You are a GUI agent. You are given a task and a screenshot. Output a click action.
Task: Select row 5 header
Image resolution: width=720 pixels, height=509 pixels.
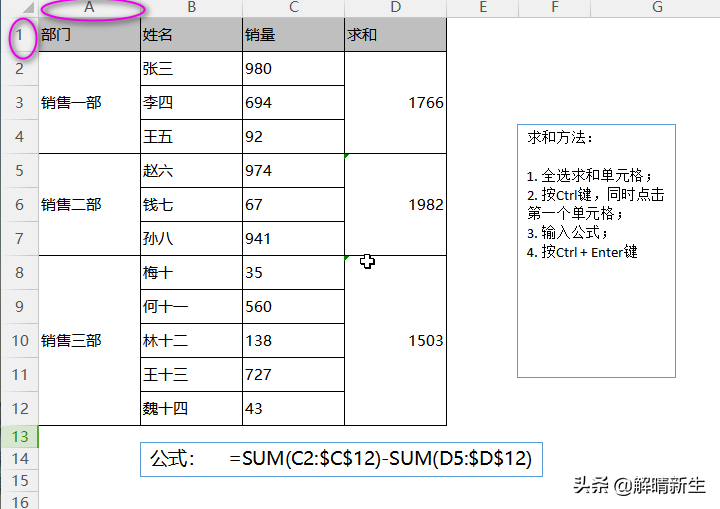pos(20,170)
